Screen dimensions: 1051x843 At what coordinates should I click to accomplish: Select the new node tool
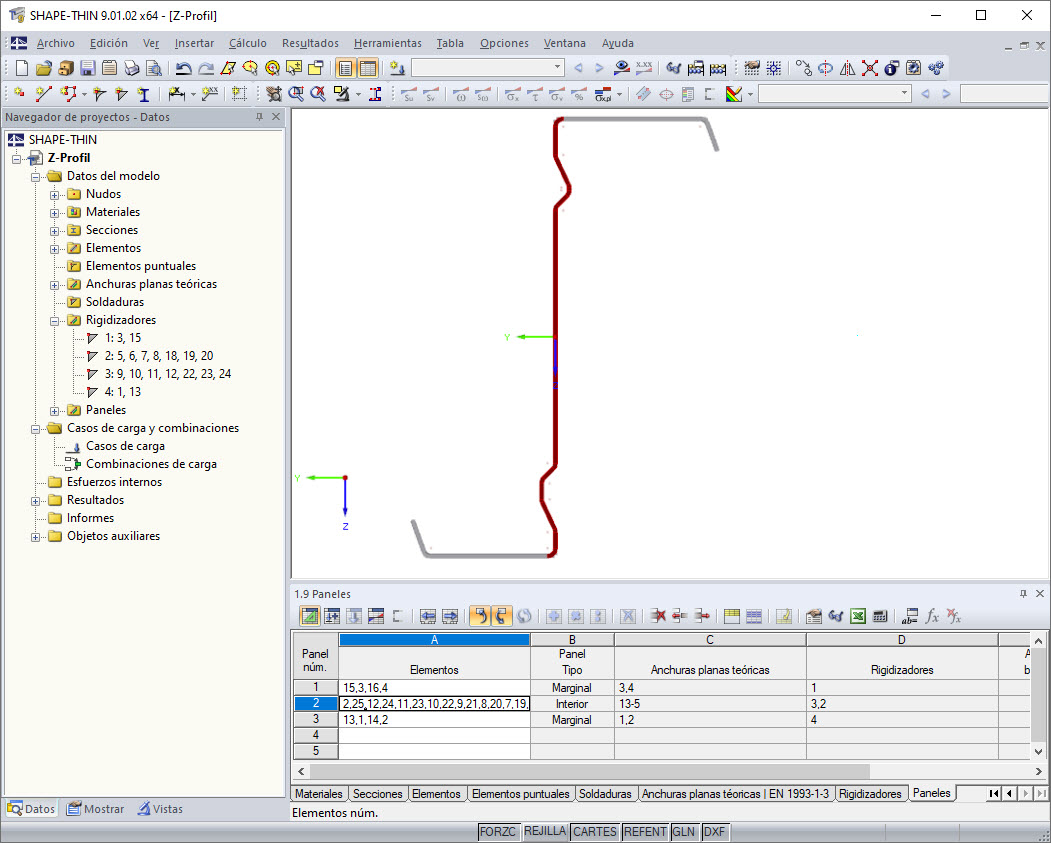[19, 94]
